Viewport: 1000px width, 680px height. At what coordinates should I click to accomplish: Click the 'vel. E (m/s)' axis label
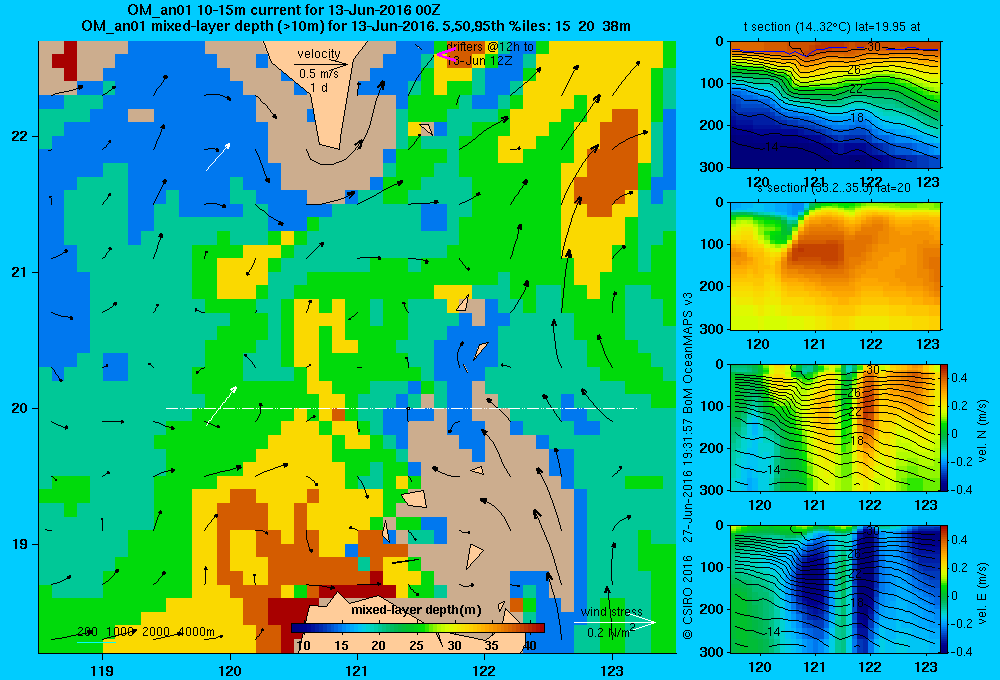pos(982,593)
